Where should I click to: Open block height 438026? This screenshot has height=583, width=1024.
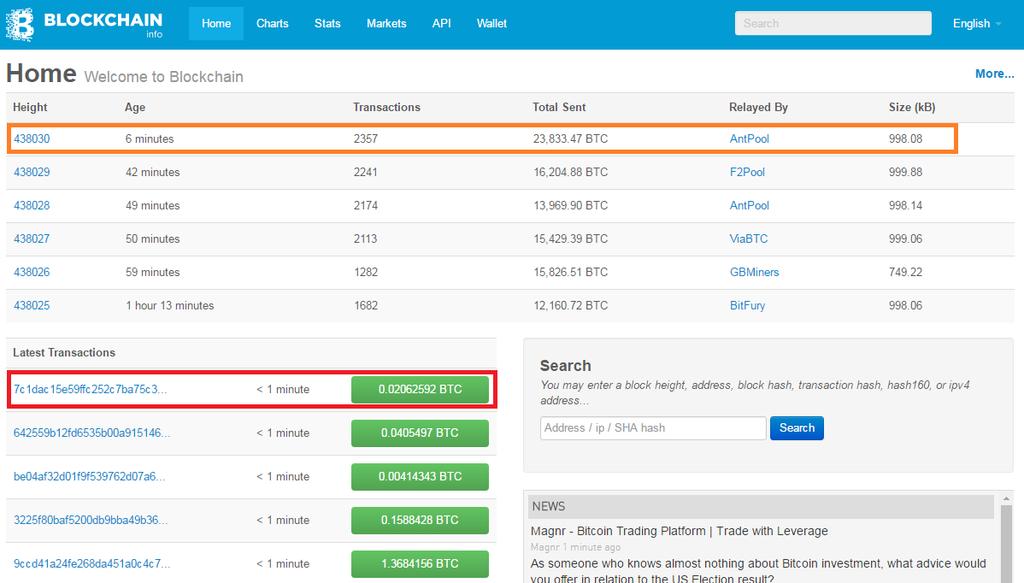(32, 272)
